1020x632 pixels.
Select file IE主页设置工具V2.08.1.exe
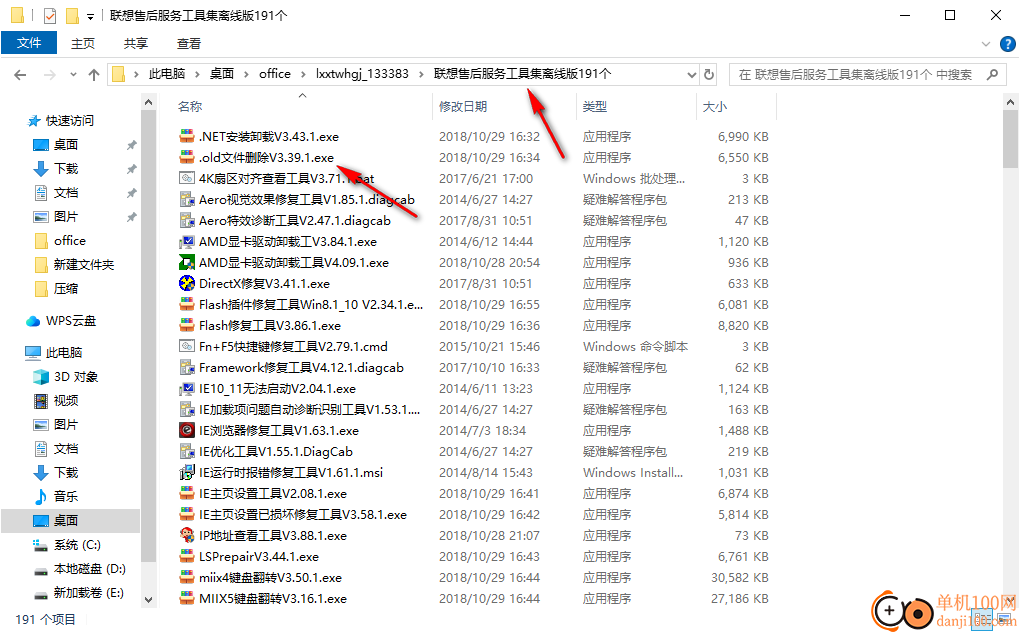point(273,494)
